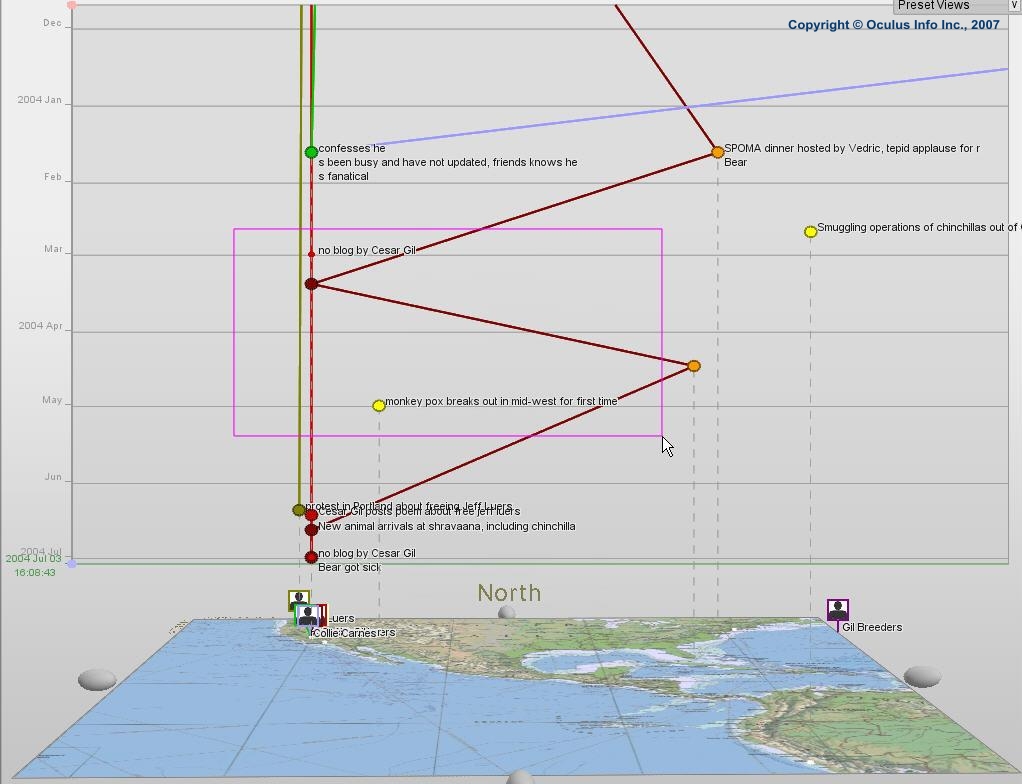The width and height of the screenshot is (1022, 784).
Task: Select the yellow chinchilla smuggling event node
Action: point(811,232)
